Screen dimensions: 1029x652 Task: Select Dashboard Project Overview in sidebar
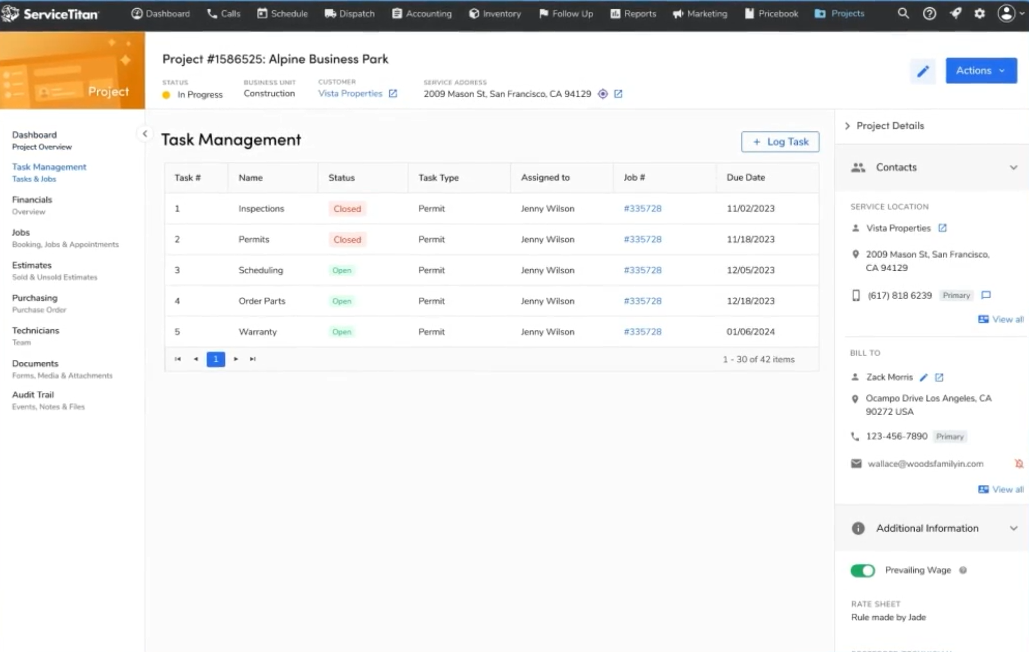click(x=42, y=140)
